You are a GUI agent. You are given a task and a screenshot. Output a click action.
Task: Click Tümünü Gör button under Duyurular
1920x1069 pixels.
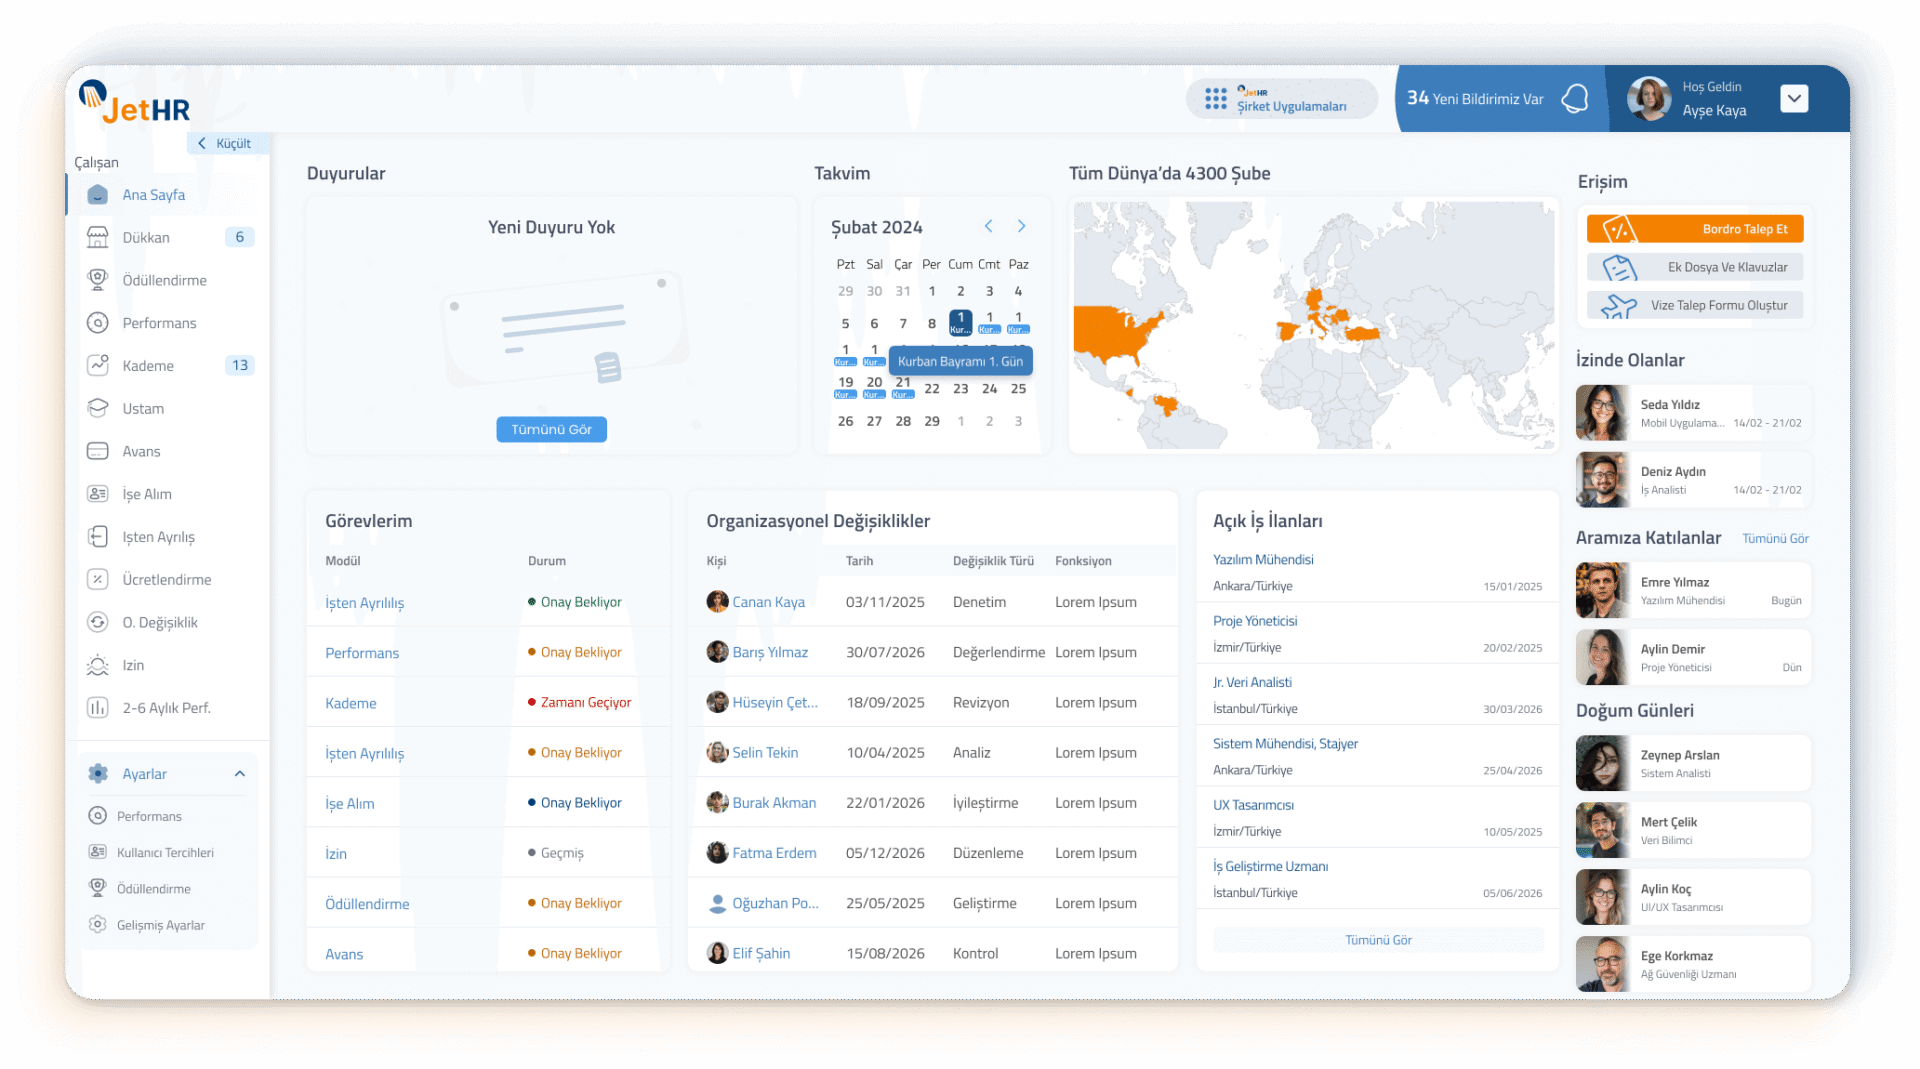point(551,429)
